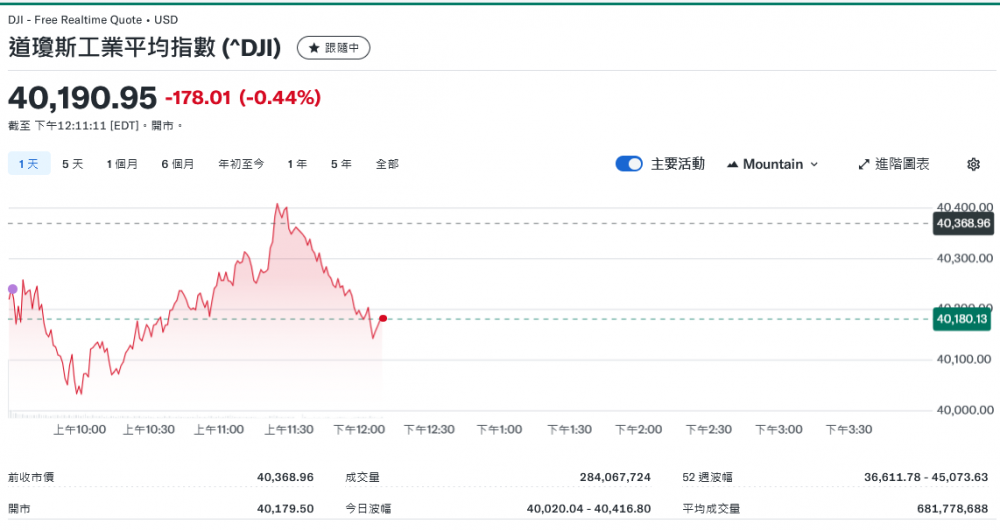Show the 6個月 chart range

[x=178, y=164]
